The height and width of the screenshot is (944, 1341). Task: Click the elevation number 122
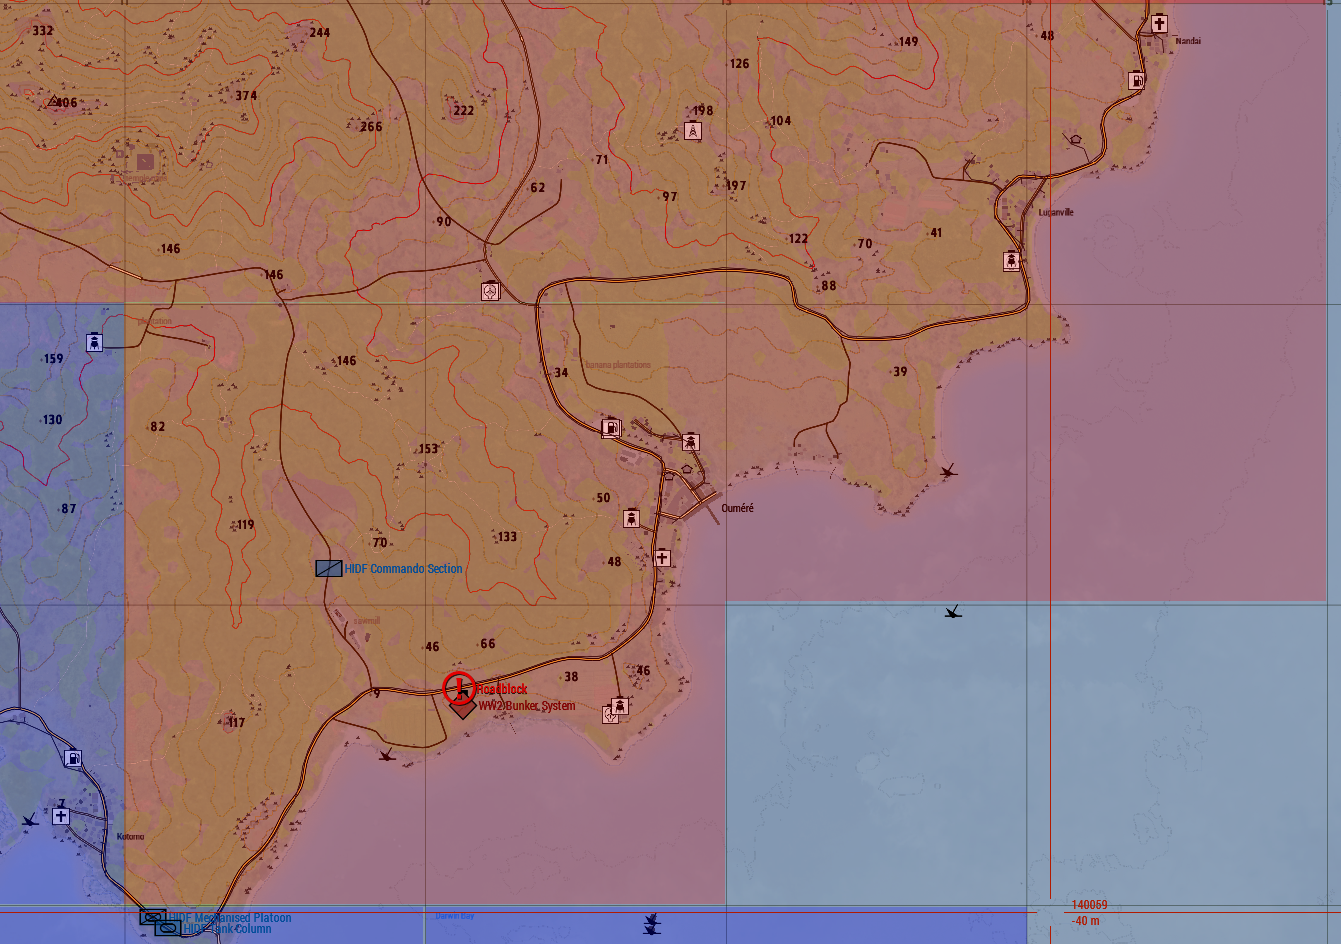pos(798,239)
